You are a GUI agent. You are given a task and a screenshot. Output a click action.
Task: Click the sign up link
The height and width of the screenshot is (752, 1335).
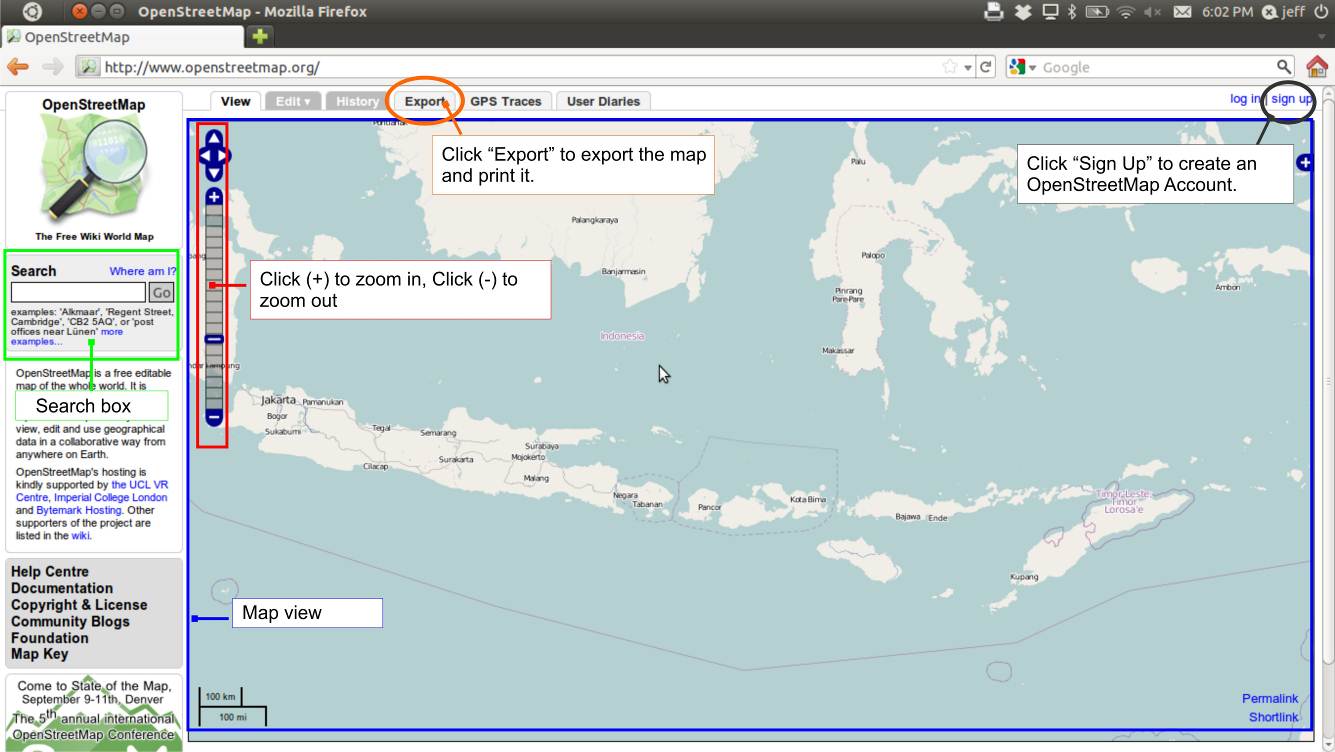pos(1292,99)
